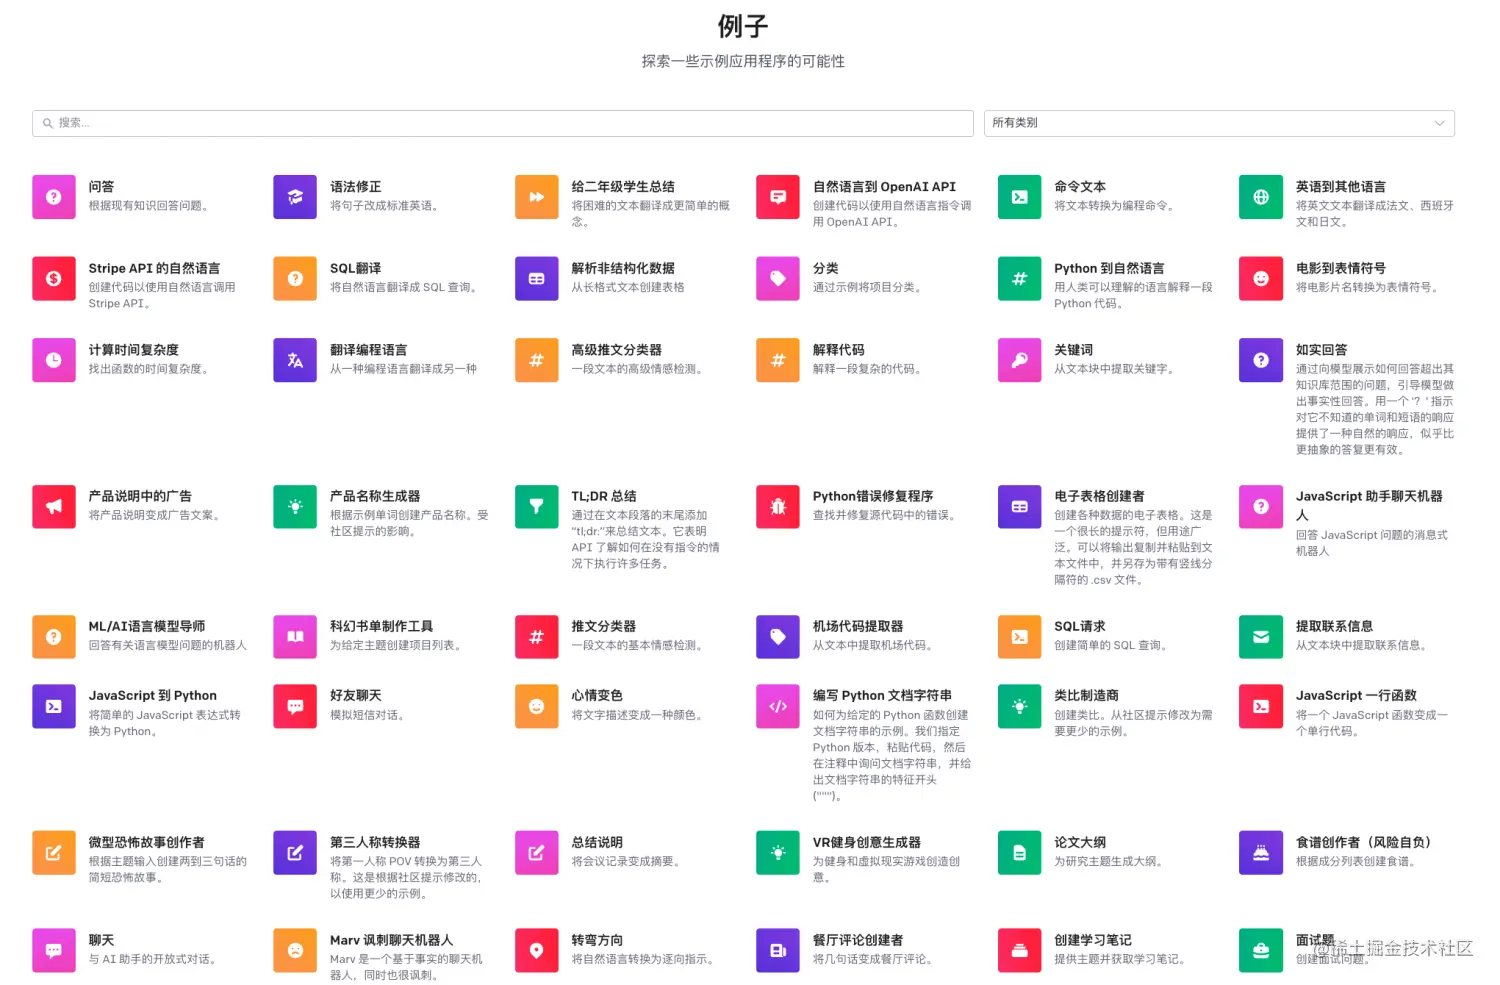Click the Python错误修复程序 bug icon
The height and width of the screenshot is (985, 1500).
coord(778,507)
